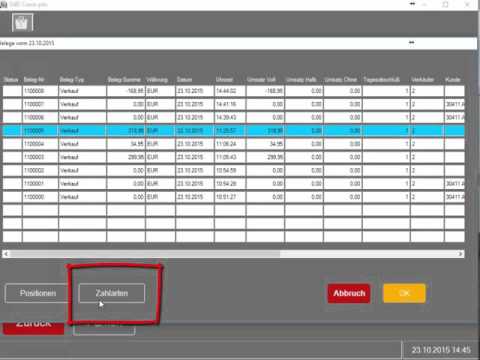The image size is (480, 360).
Task: Select the receipt row timed 14:41:16
Action: (x=233, y=104)
